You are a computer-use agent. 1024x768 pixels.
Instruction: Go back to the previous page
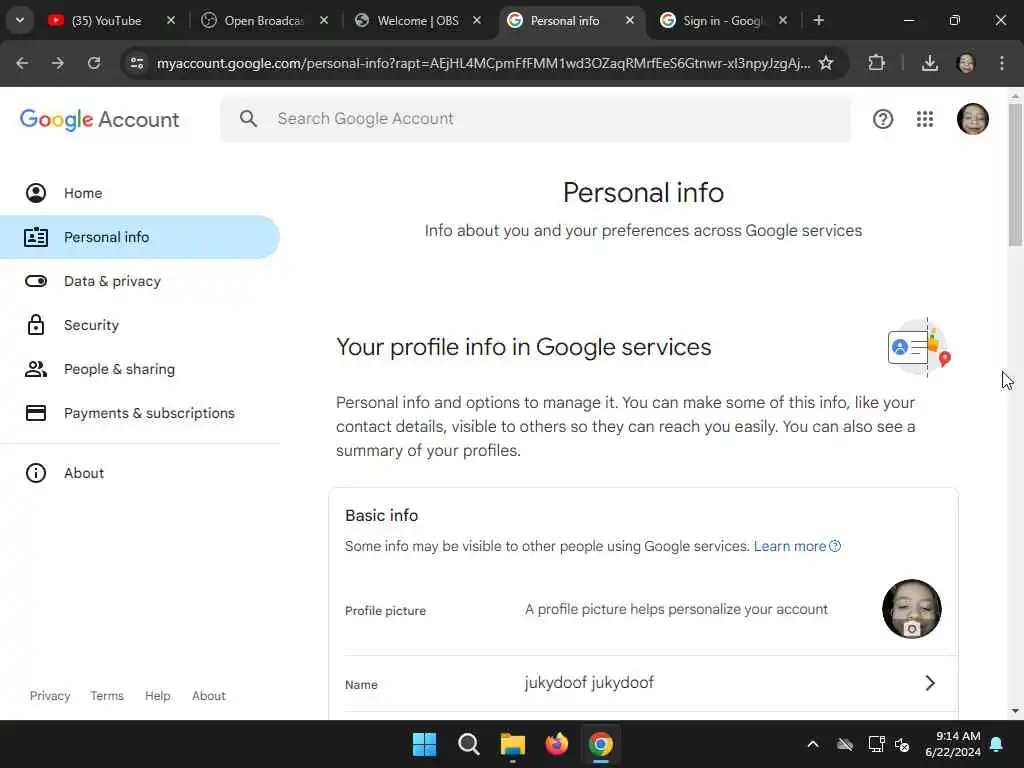coord(22,63)
